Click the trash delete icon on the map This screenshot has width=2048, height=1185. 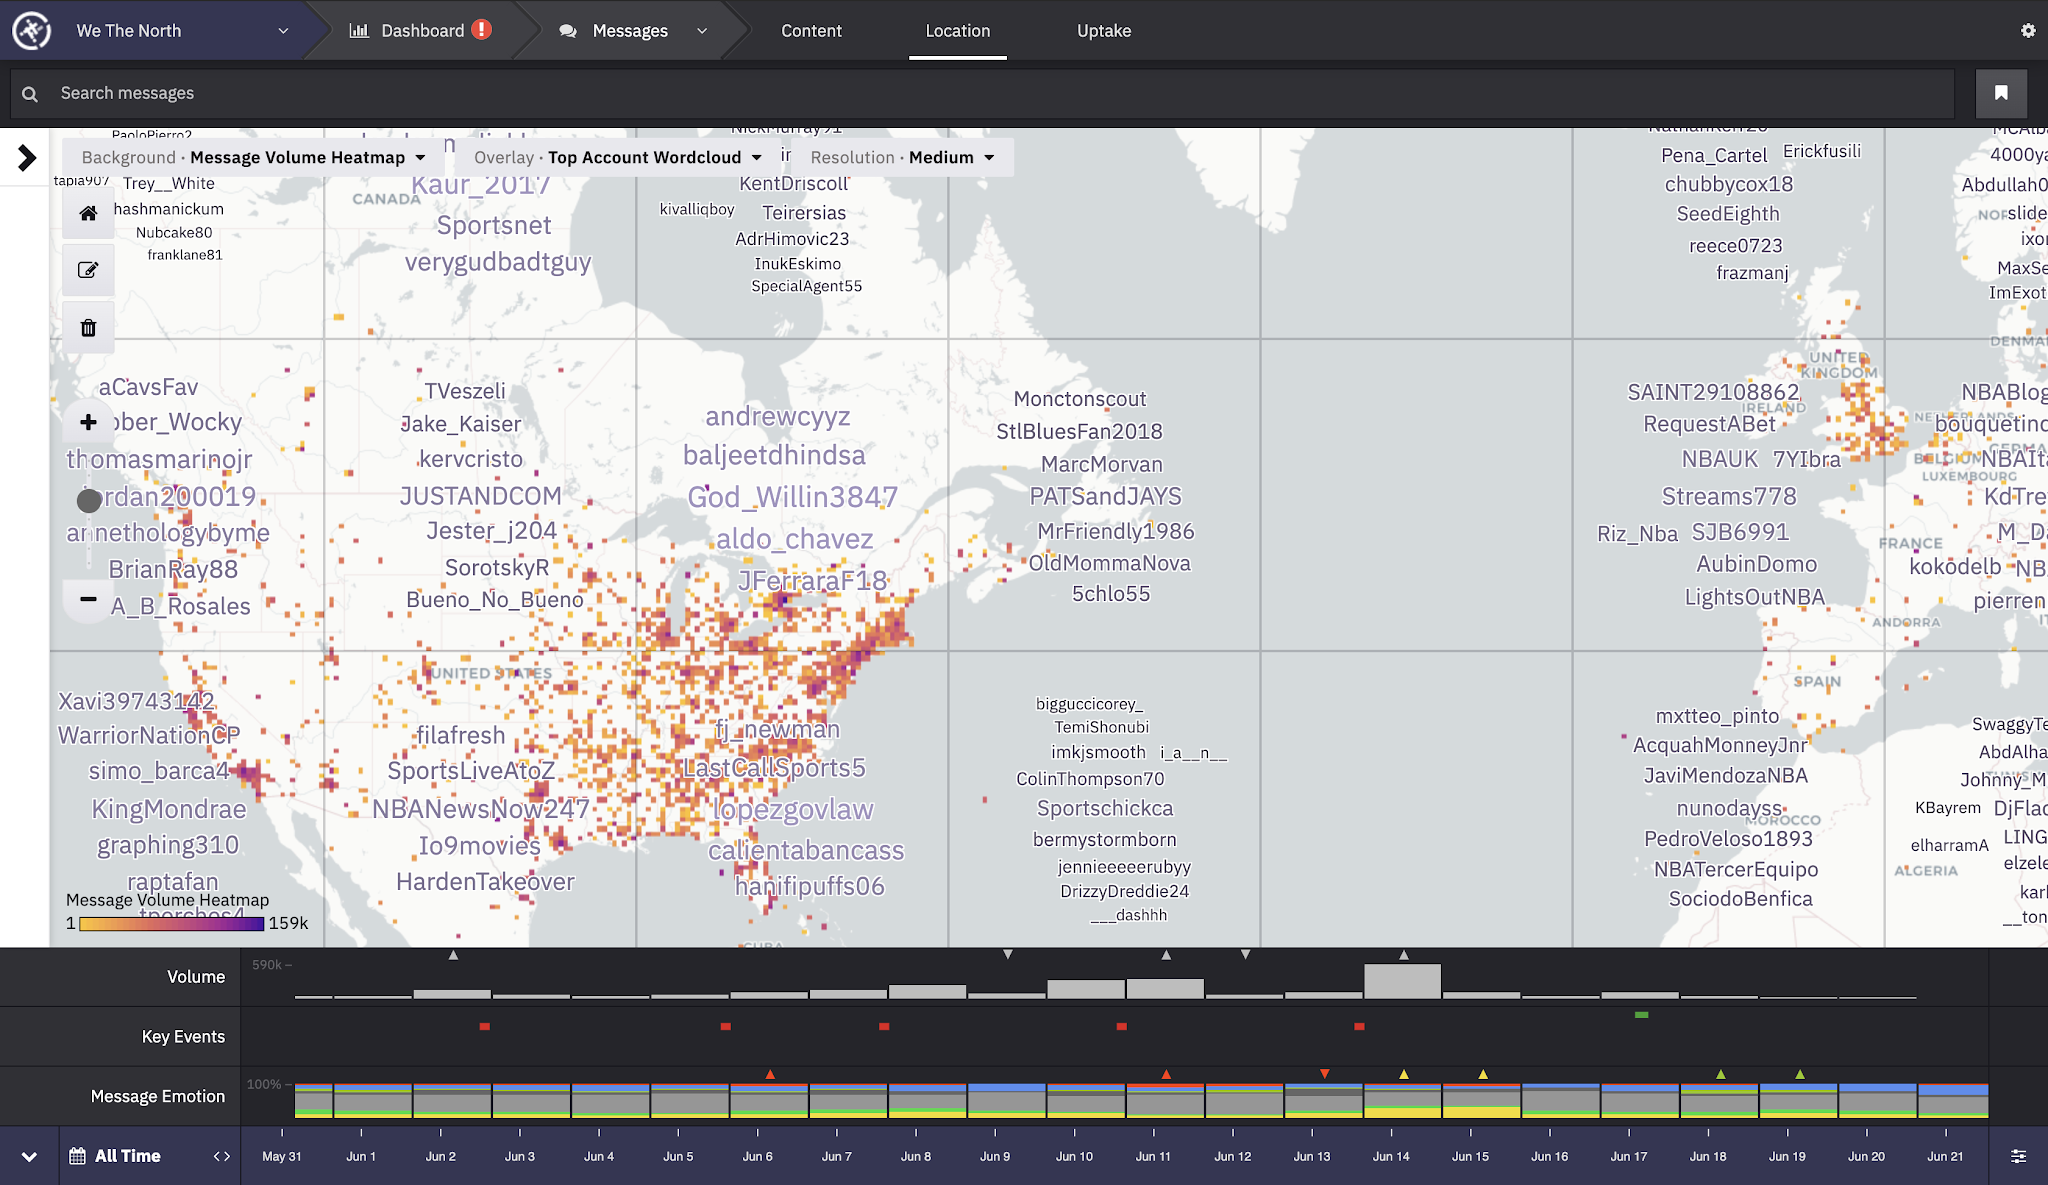pos(88,326)
